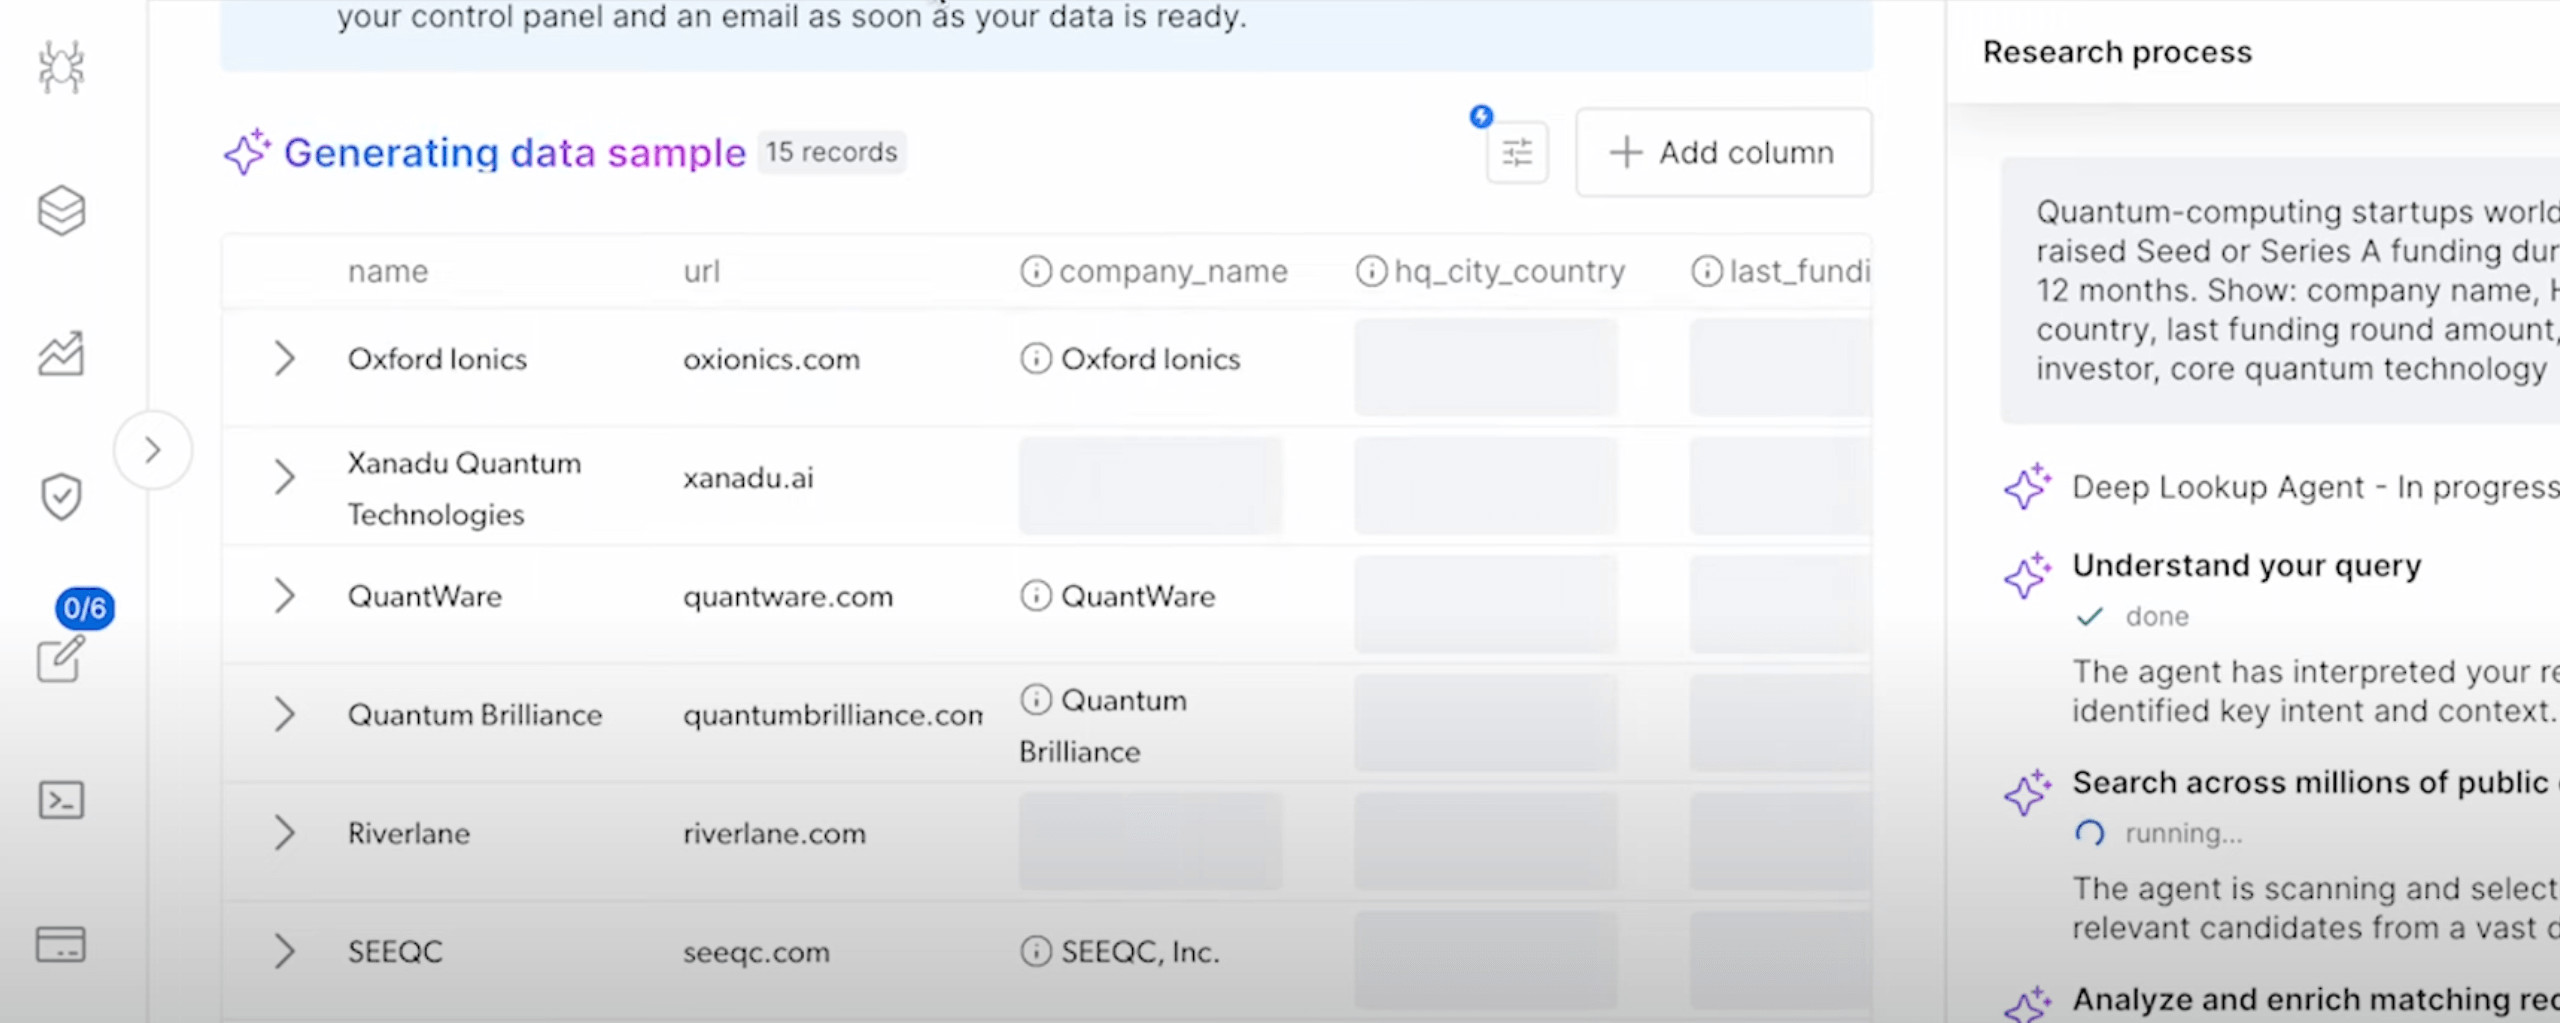Viewport: 2560px width, 1023px height.
Task: Click the lightning badge above the filter icon
Action: click(x=1481, y=116)
